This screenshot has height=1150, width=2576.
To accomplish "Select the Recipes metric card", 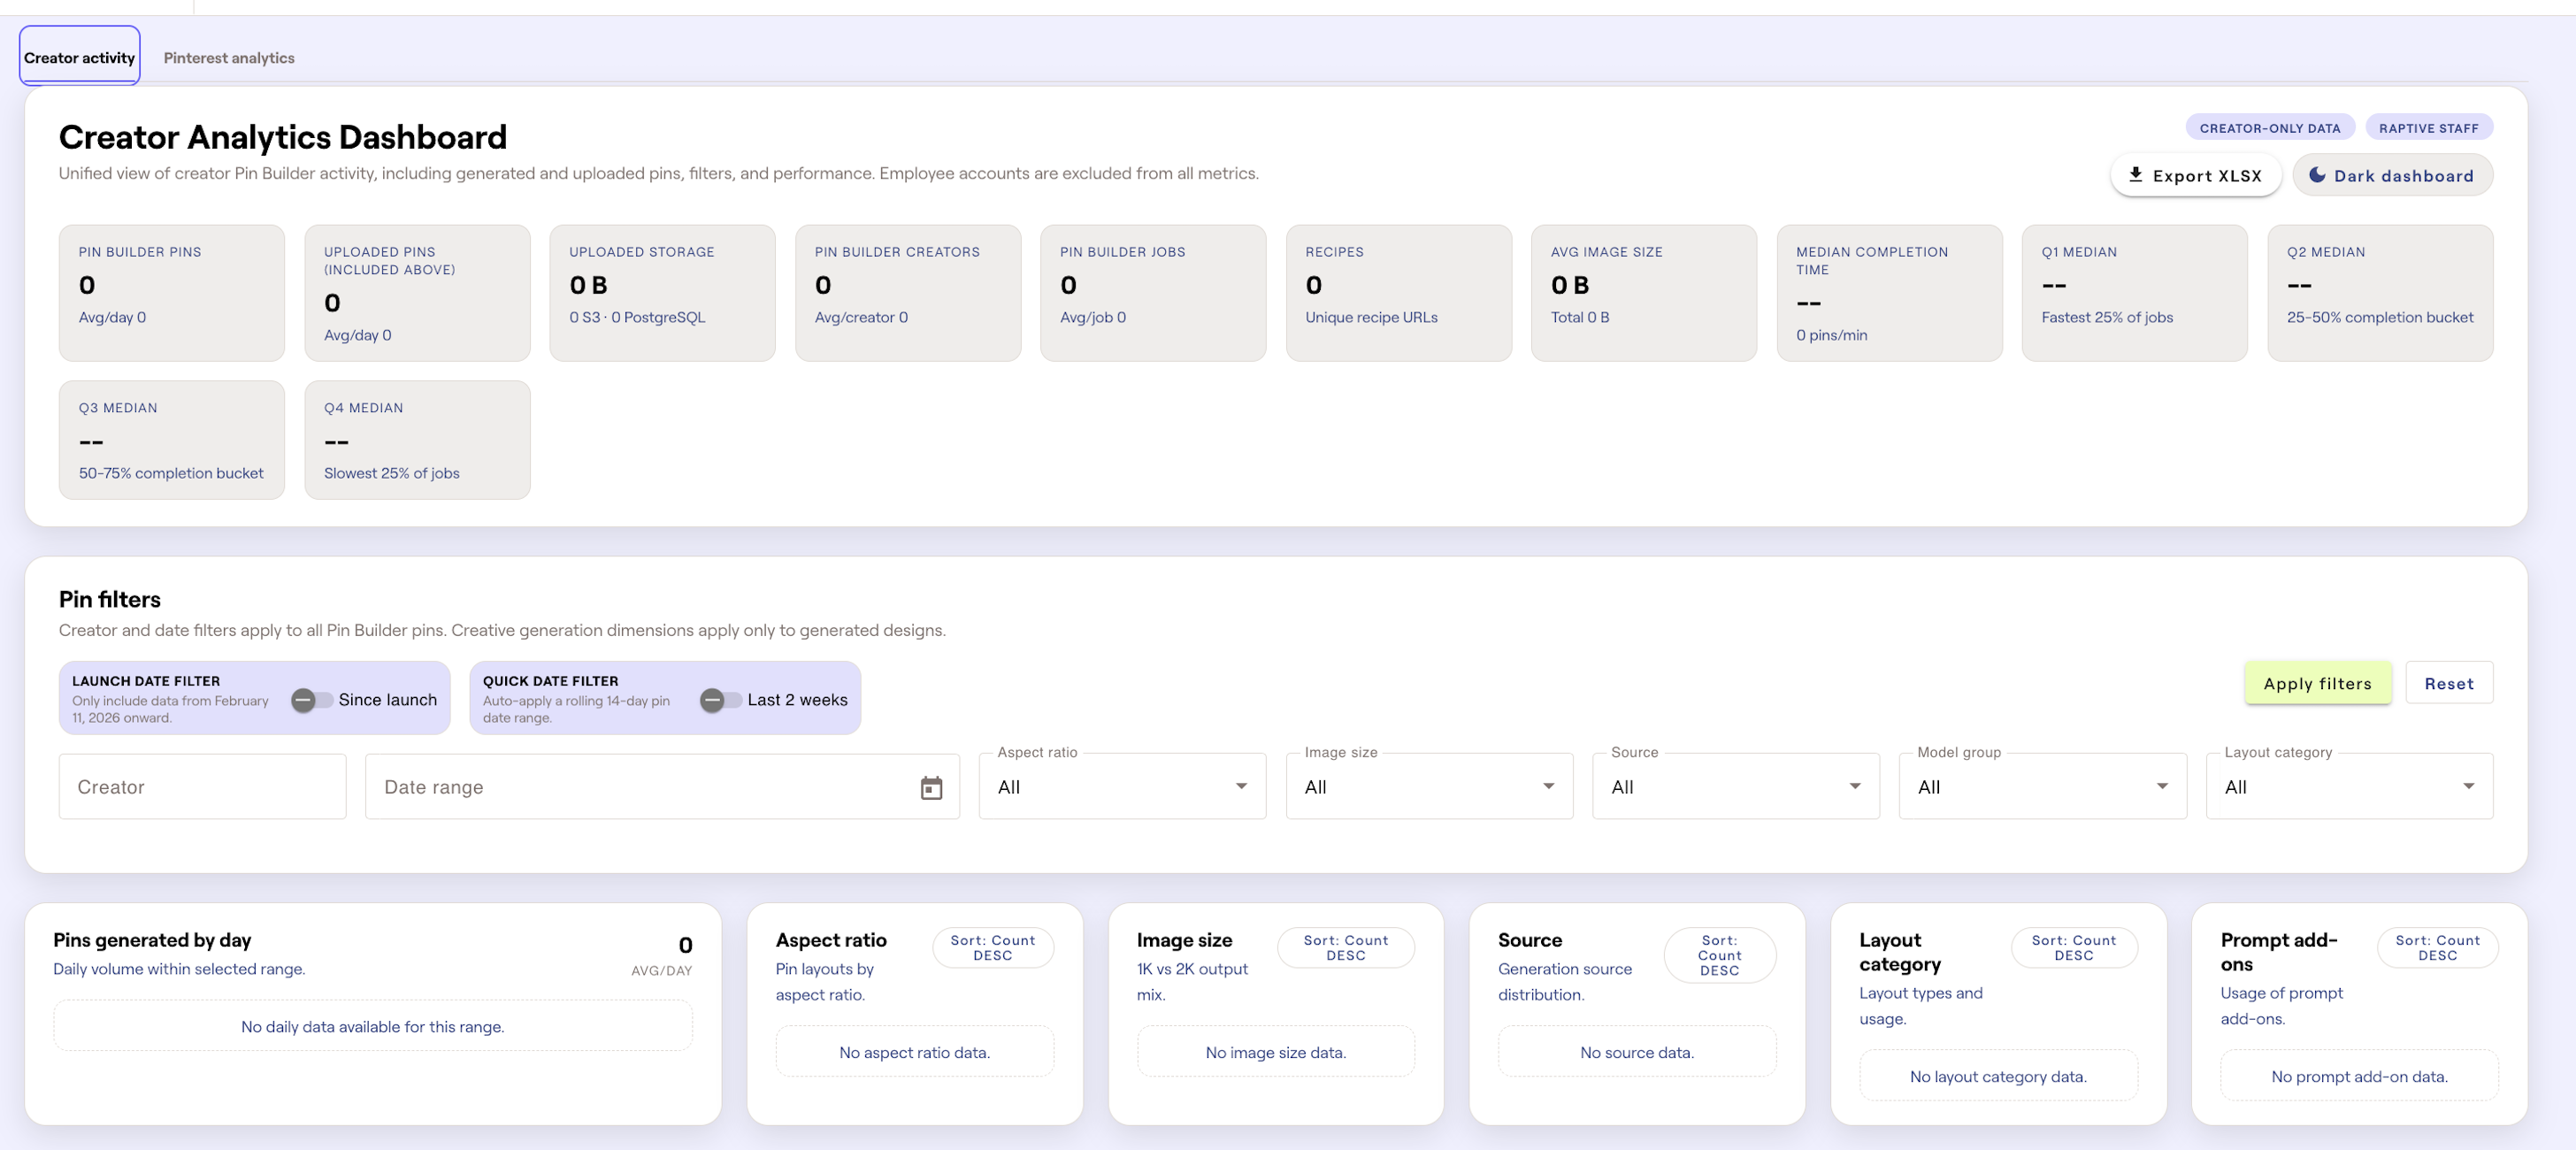I will (x=1399, y=293).
